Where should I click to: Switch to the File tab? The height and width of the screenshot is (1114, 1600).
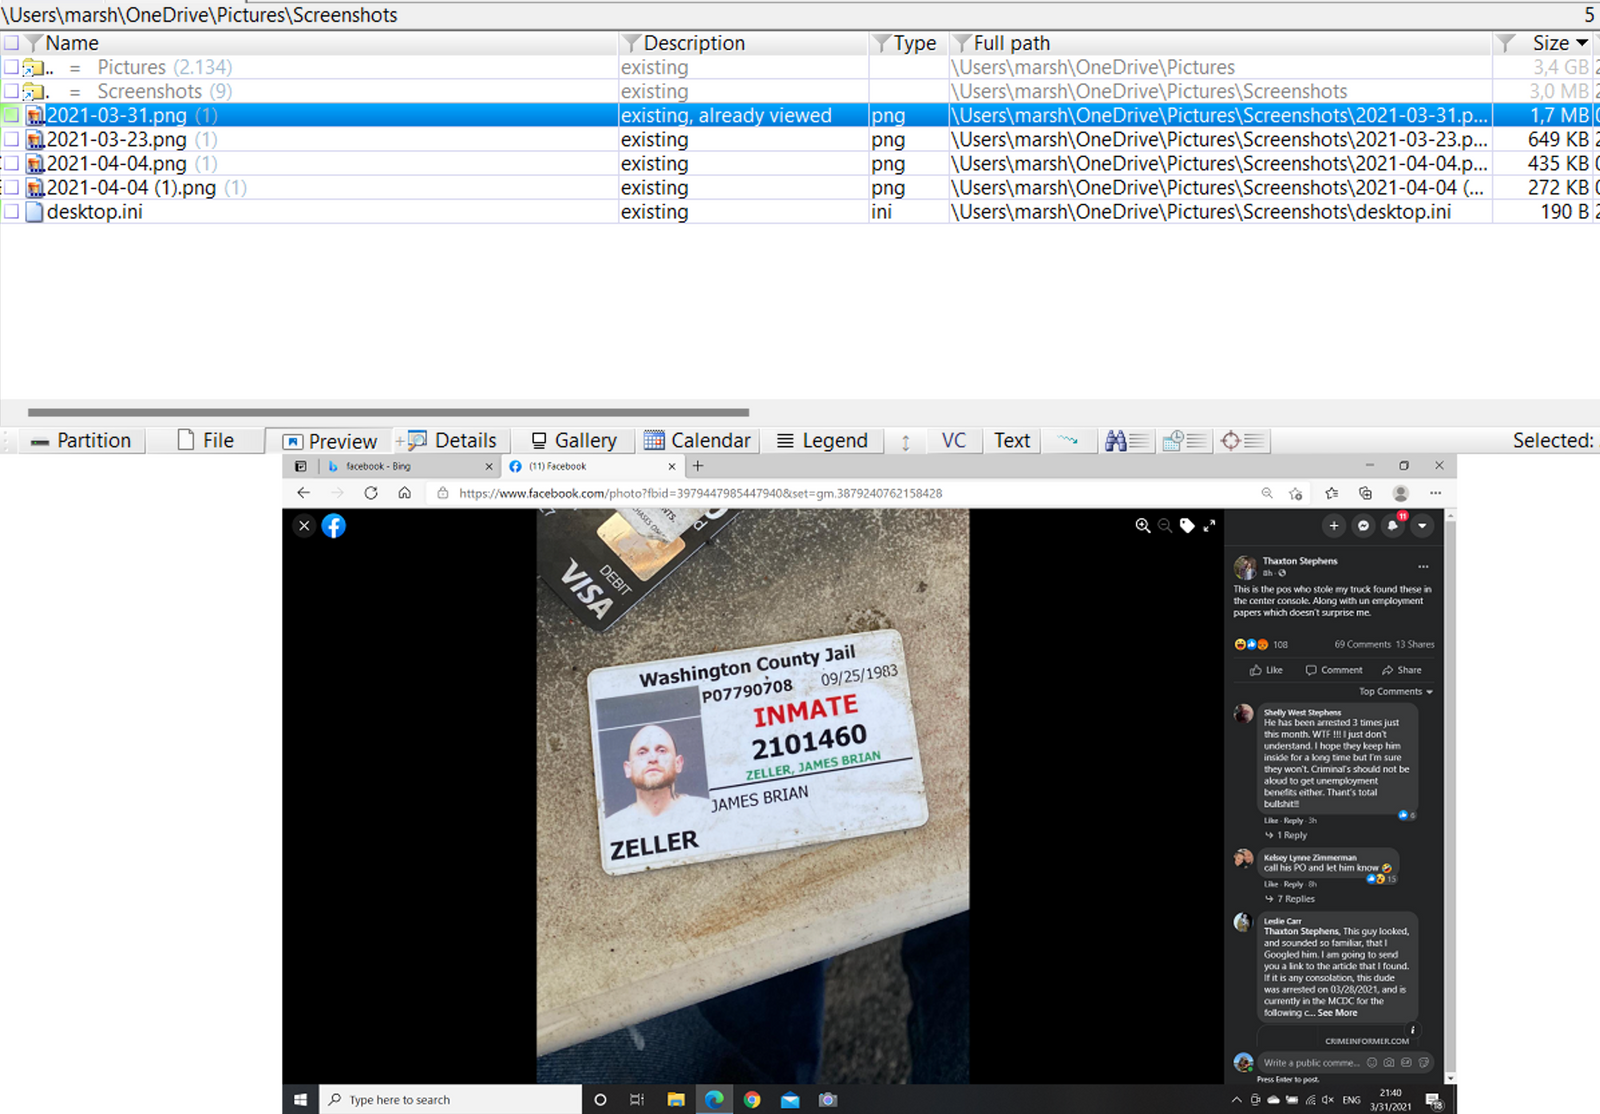click(206, 441)
